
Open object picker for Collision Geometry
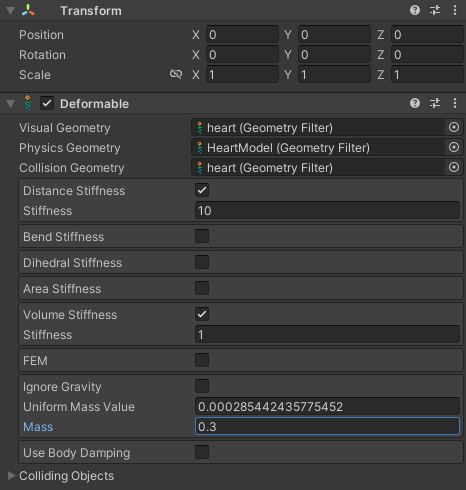pos(454,167)
